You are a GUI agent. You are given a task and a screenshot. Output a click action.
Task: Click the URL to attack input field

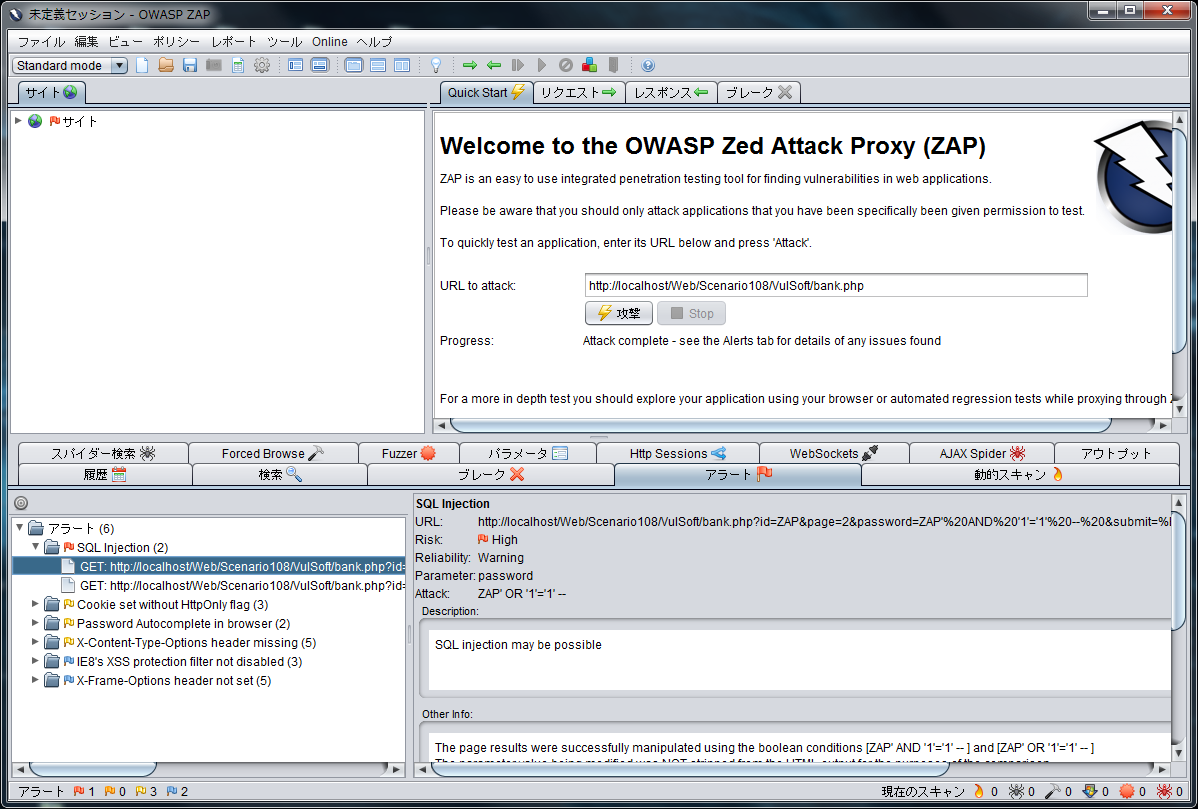(x=836, y=286)
